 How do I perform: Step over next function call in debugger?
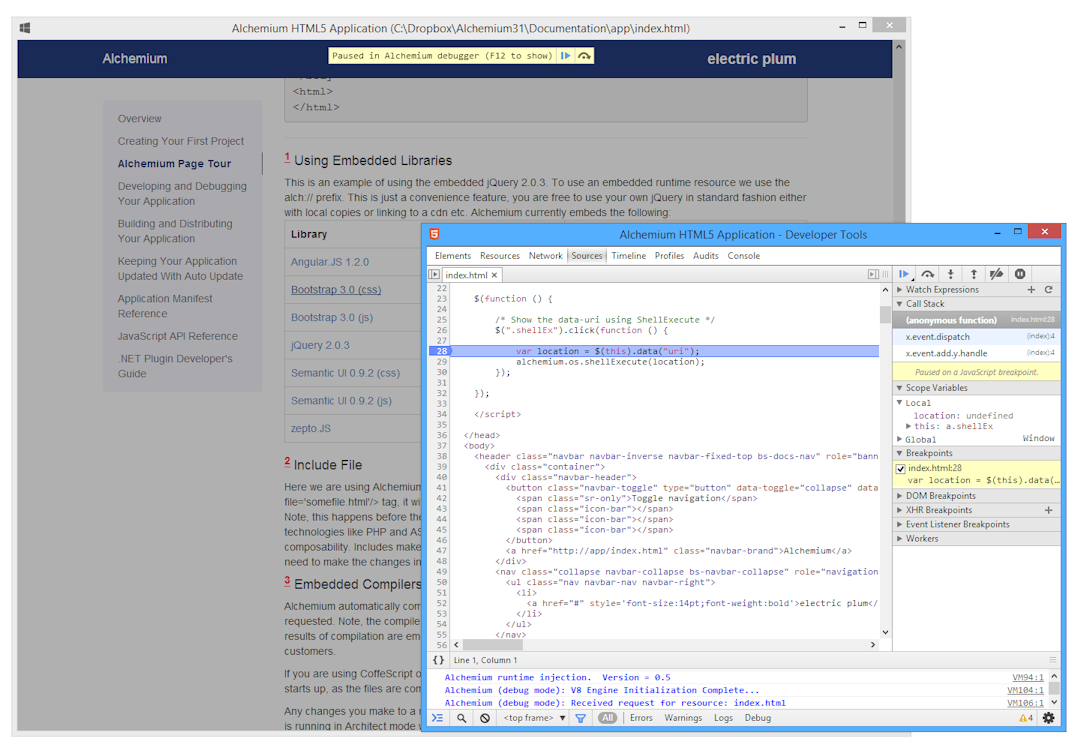click(x=928, y=274)
